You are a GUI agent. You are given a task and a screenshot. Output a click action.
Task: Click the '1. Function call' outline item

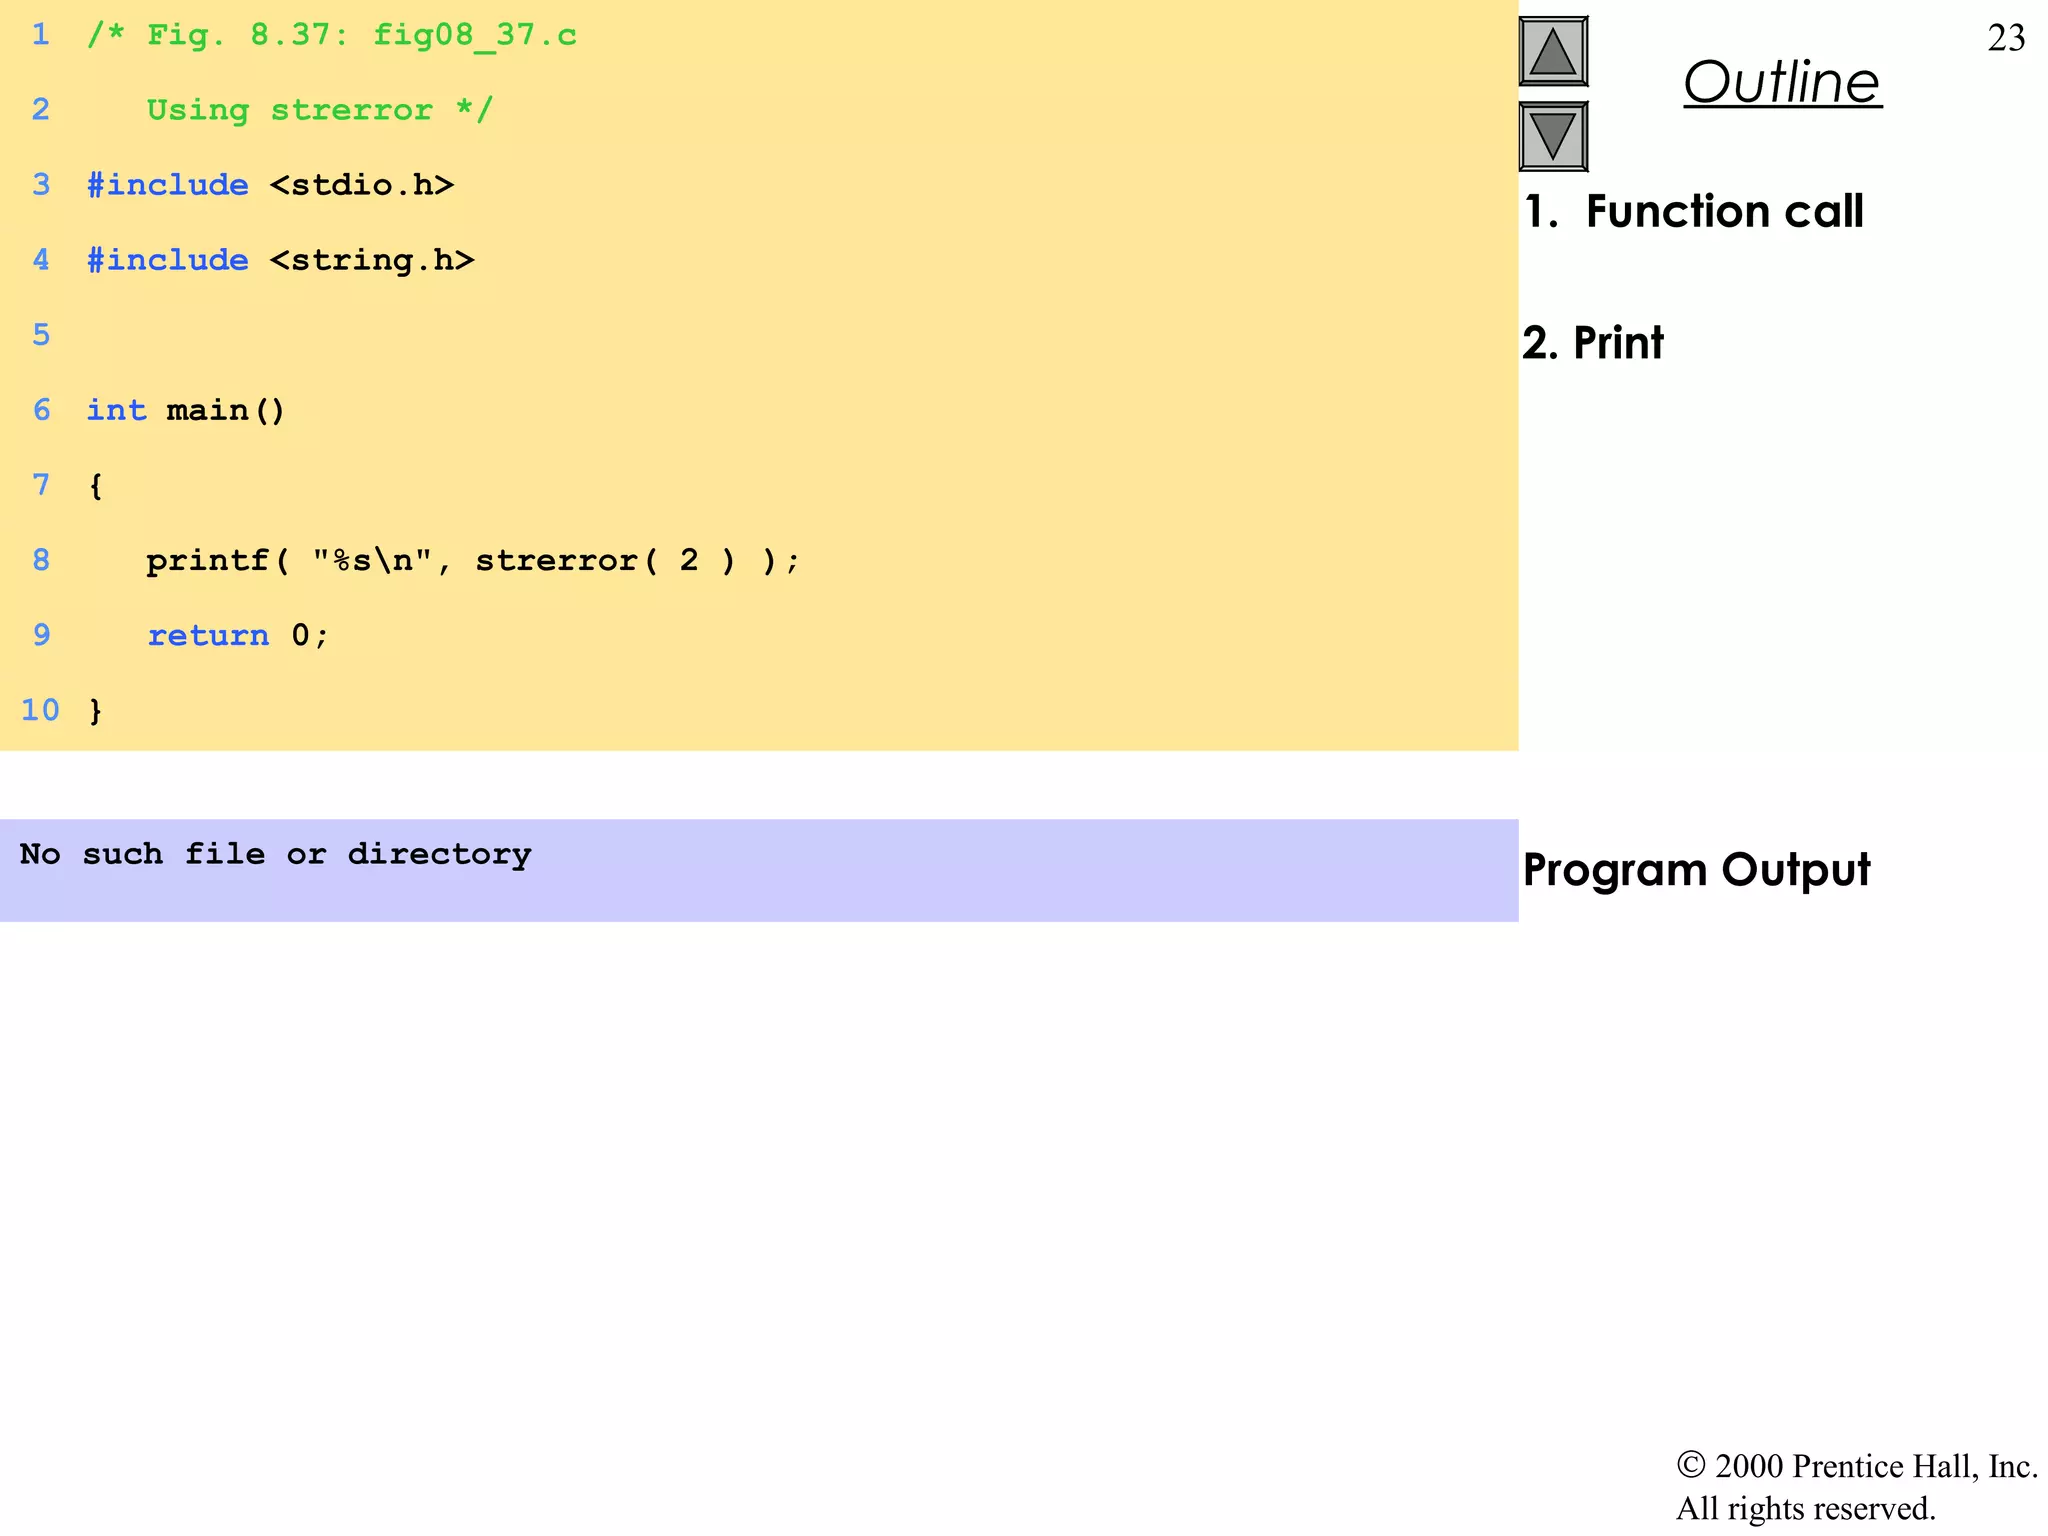click(1693, 212)
